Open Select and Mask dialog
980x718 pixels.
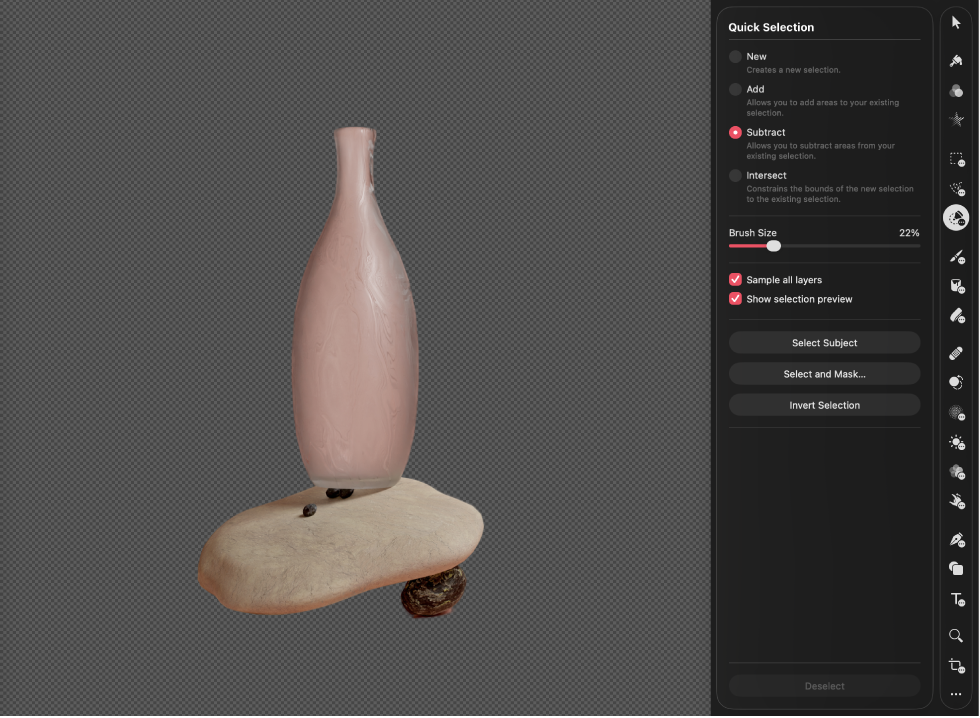pyautogui.click(x=824, y=374)
